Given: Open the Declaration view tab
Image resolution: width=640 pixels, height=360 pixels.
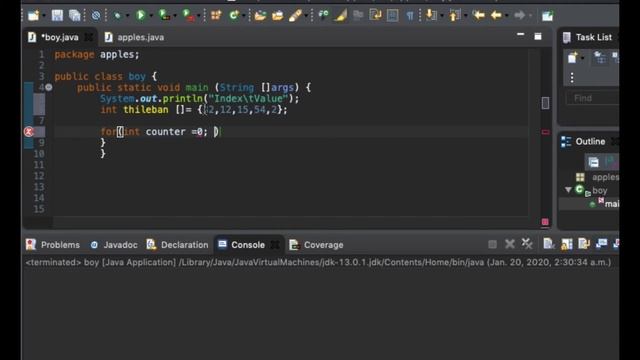Looking at the screenshot, I should 178,244.
